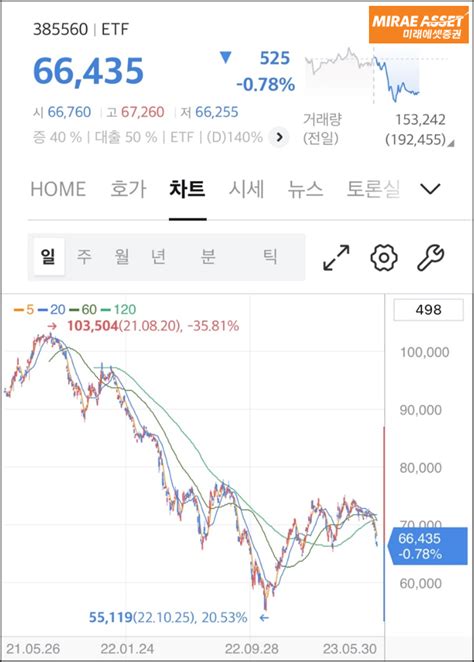Expand chart to fullscreen with arrows icon
Viewport: 474px width, 662px height.
pyautogui.click(x=336, y=257)
